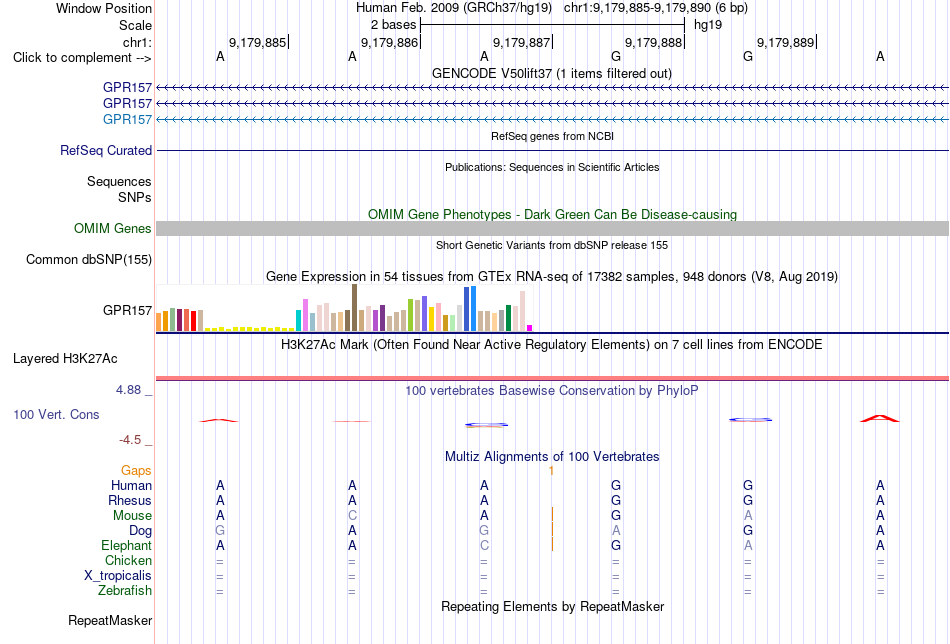
Task: Click the tallest brown GTEx expression bar
Action: pyautogui.click(x=354, y=308)
